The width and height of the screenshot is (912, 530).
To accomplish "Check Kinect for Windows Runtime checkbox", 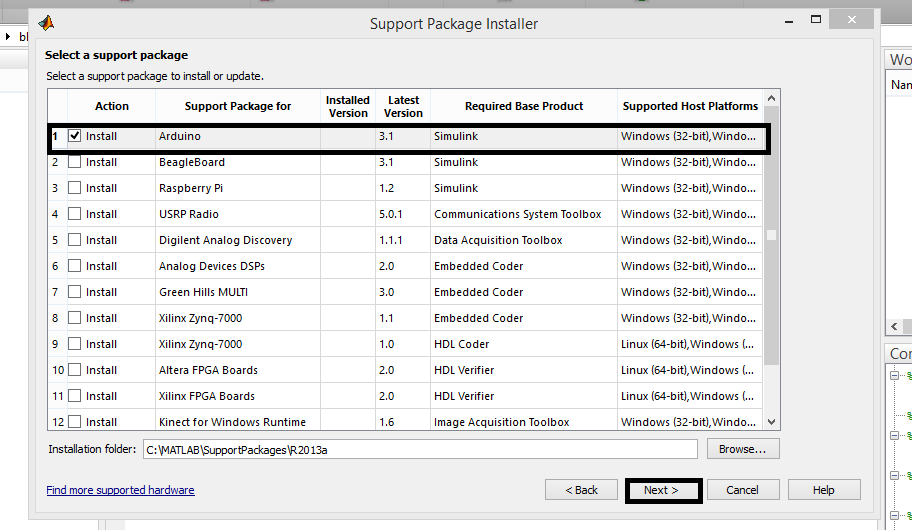I will click(74, 421).
